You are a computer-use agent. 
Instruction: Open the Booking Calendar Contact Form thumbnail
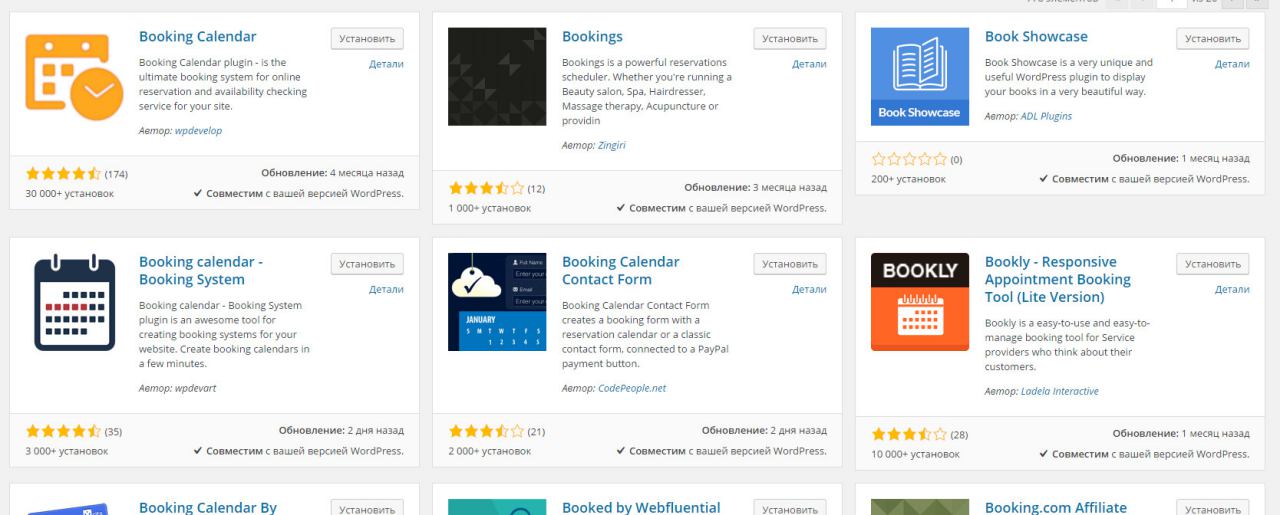[497, 302]
